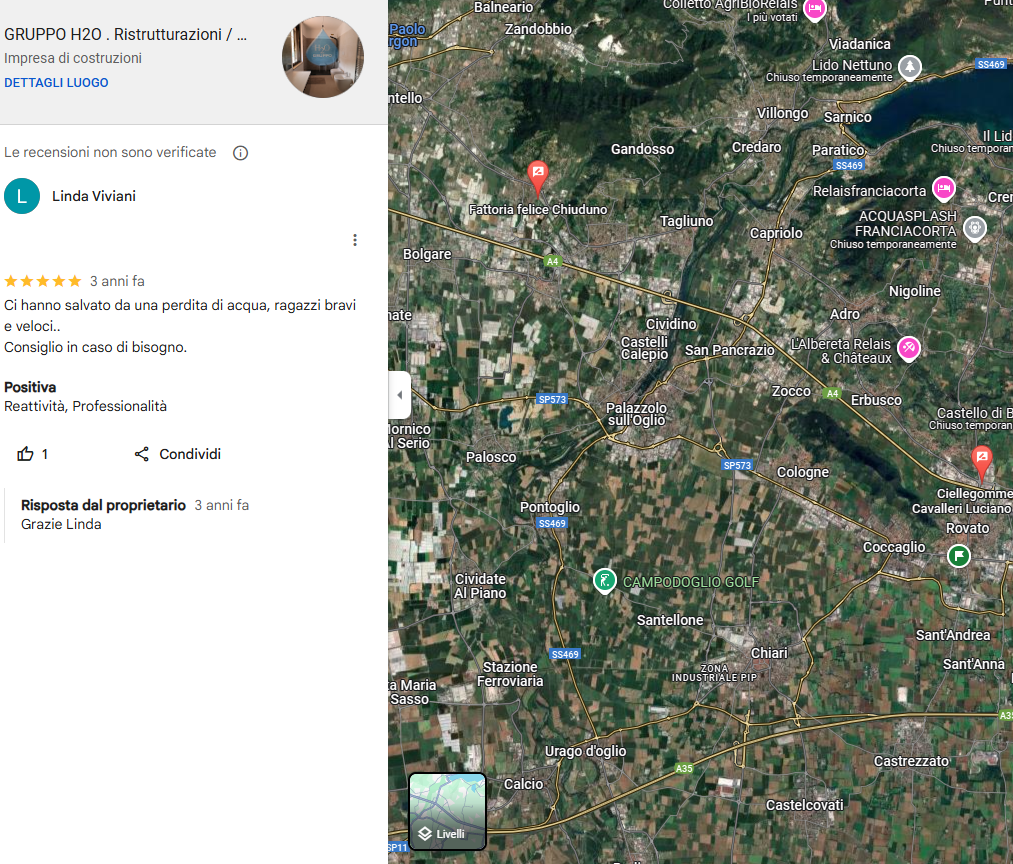Open the Livelli map layers thumbnail
Image resolution: width=1013 pixels, height=864 pixels.
[x=448, y=811]
